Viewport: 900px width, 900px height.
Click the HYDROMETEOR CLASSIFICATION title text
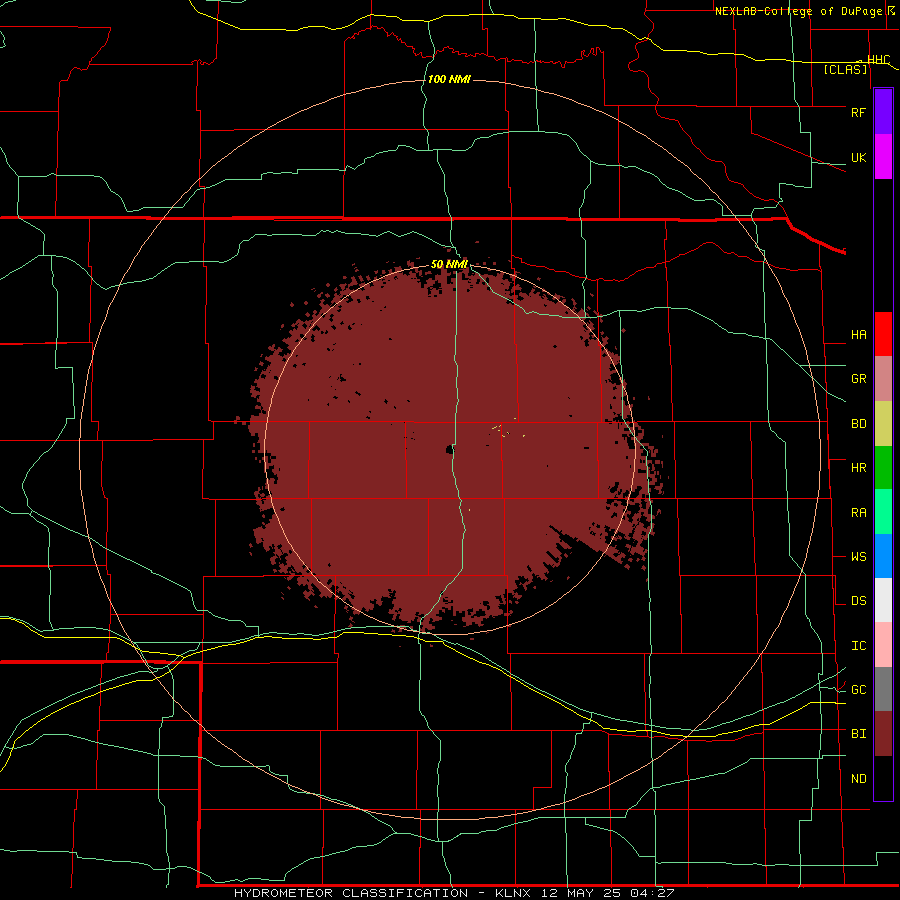click(x=351, y=893)
